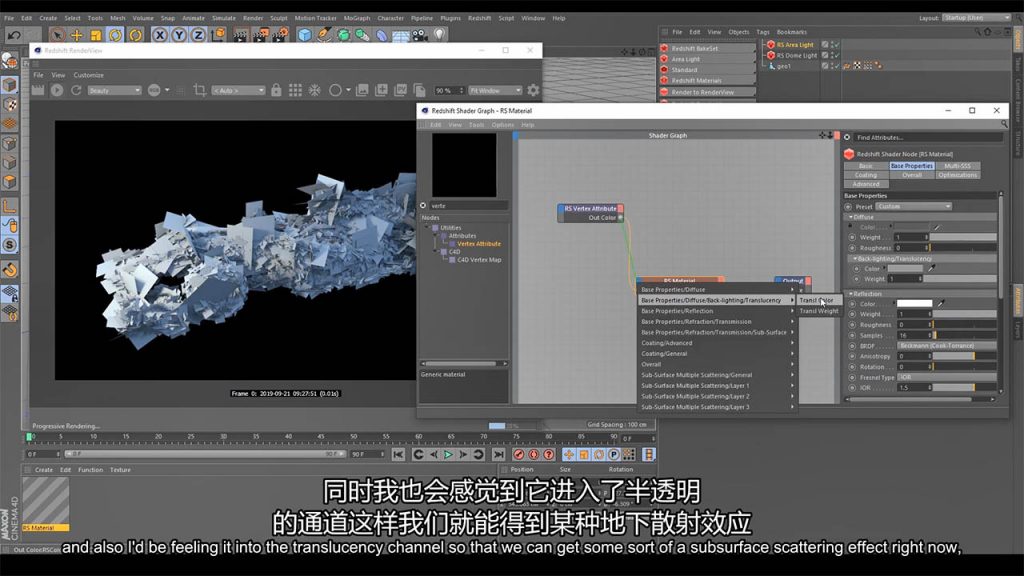
Task: Toggle the Z axis lock
Action: click(198, 35)
